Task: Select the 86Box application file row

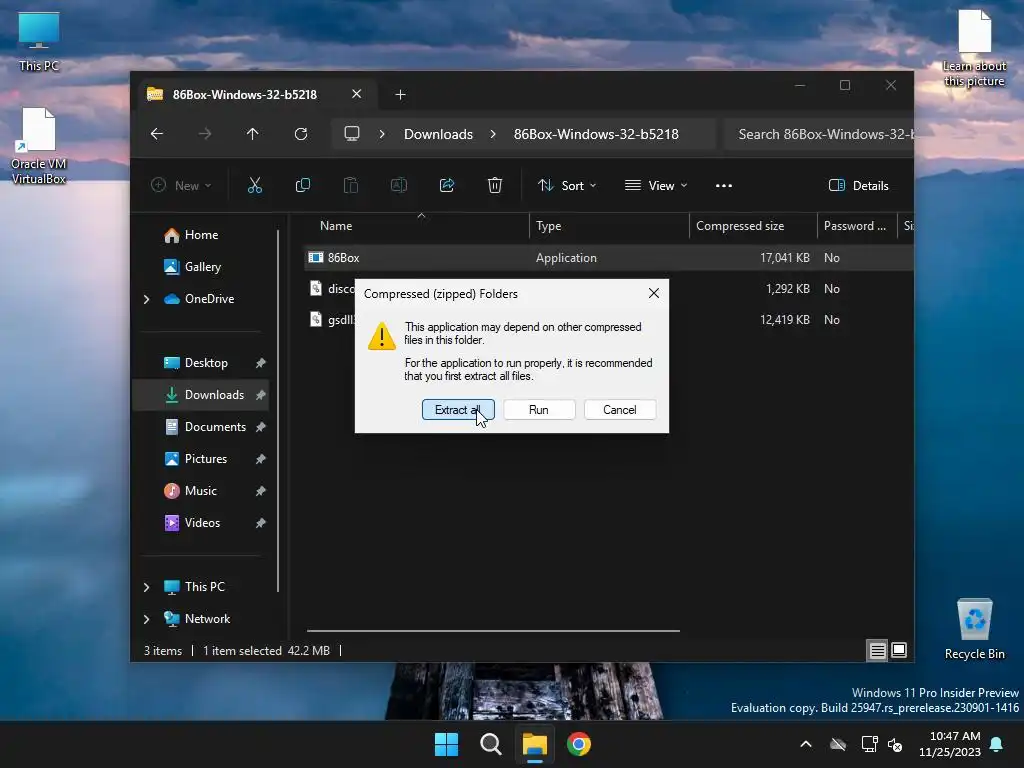Action: pyautogui.click(x=609, y=258)
